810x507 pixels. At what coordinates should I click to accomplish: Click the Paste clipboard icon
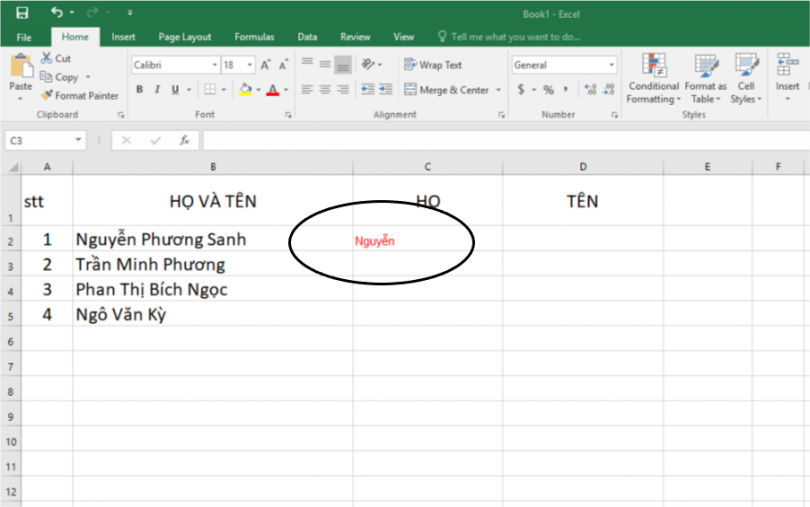(x=21, y=67)
